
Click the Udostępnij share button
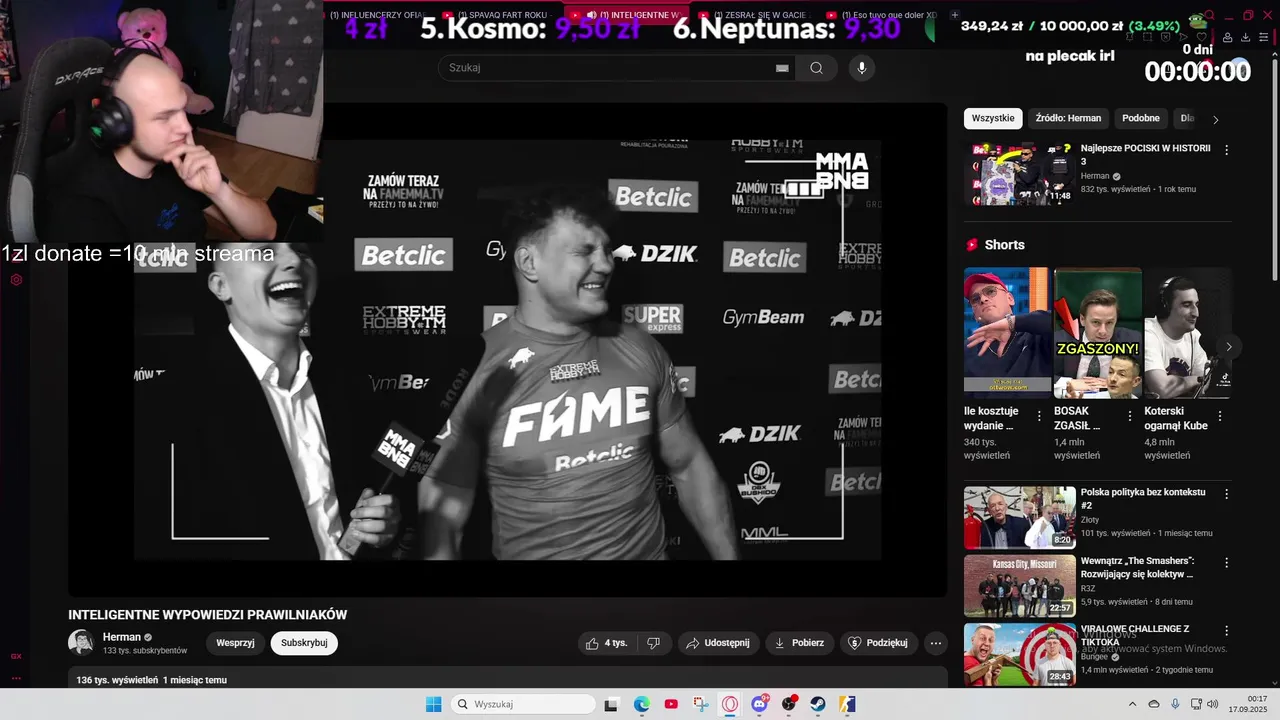718,643
